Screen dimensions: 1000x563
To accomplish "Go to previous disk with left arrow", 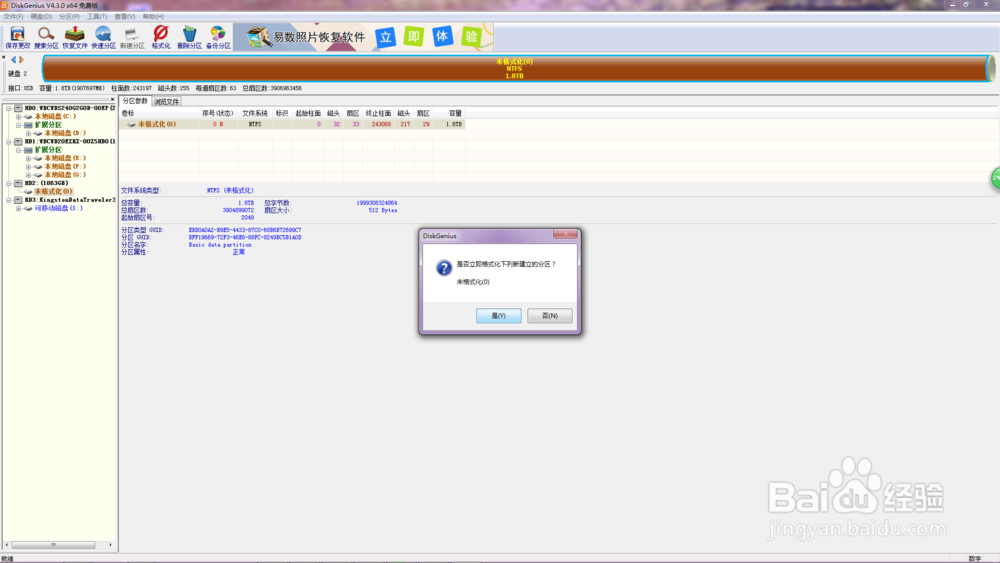I will pos(13,59).
